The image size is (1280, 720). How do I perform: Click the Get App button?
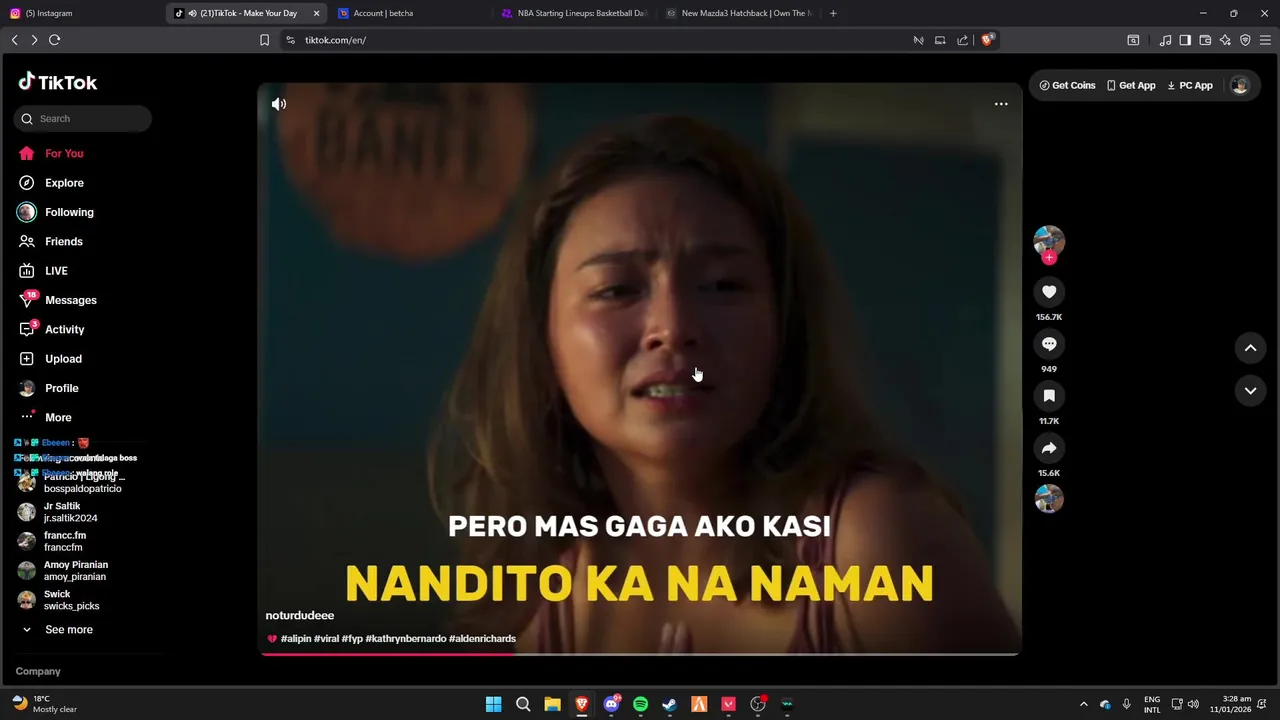[x=1131, y=86]
